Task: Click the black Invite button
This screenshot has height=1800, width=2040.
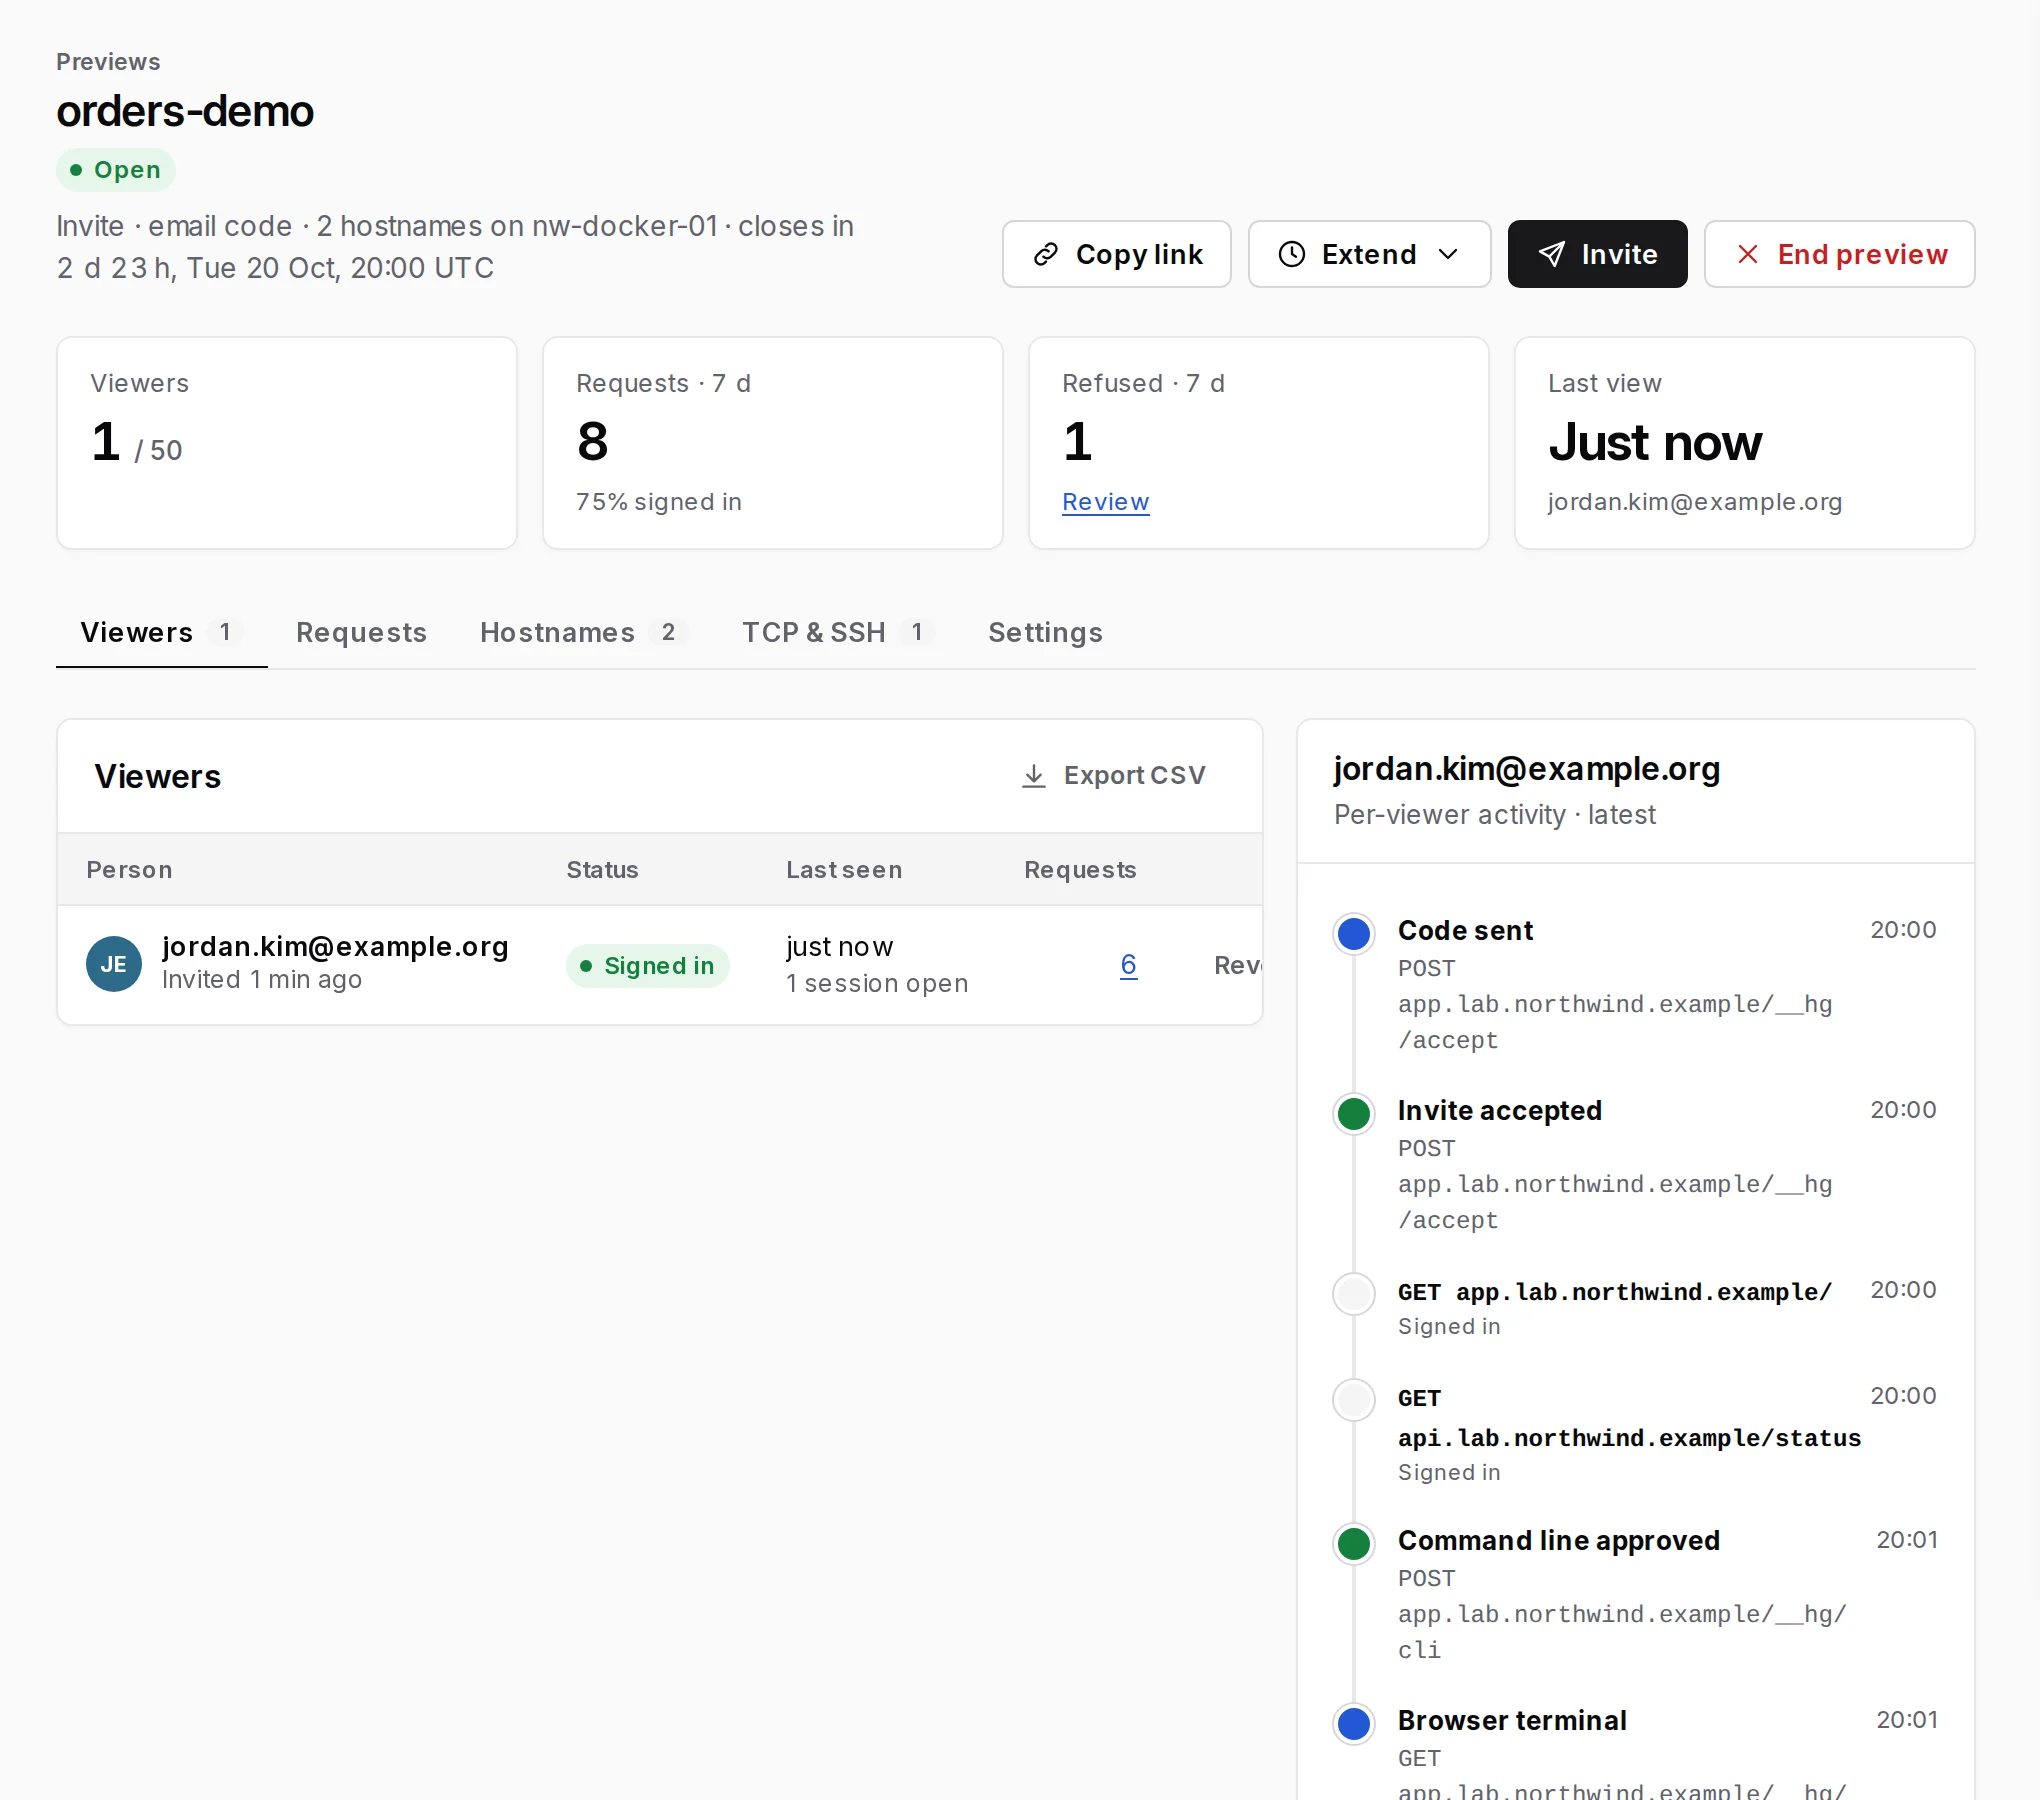Action: coord(1598,254)
